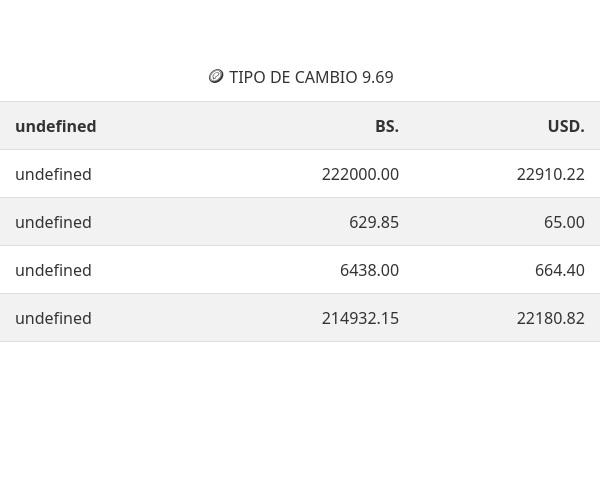Select the 9.69 exchange rate value

[378, 77]
